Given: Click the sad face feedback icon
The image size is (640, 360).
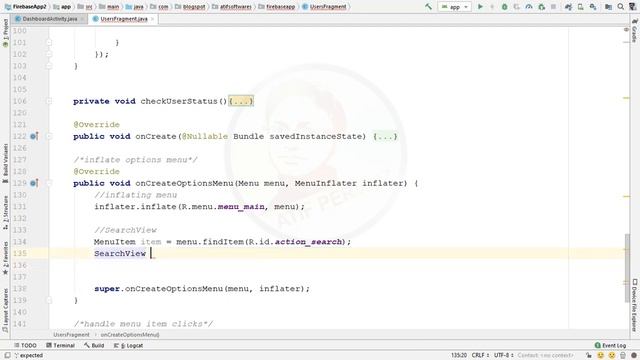Looking at the screenshot, I should [x=611, y=356].
